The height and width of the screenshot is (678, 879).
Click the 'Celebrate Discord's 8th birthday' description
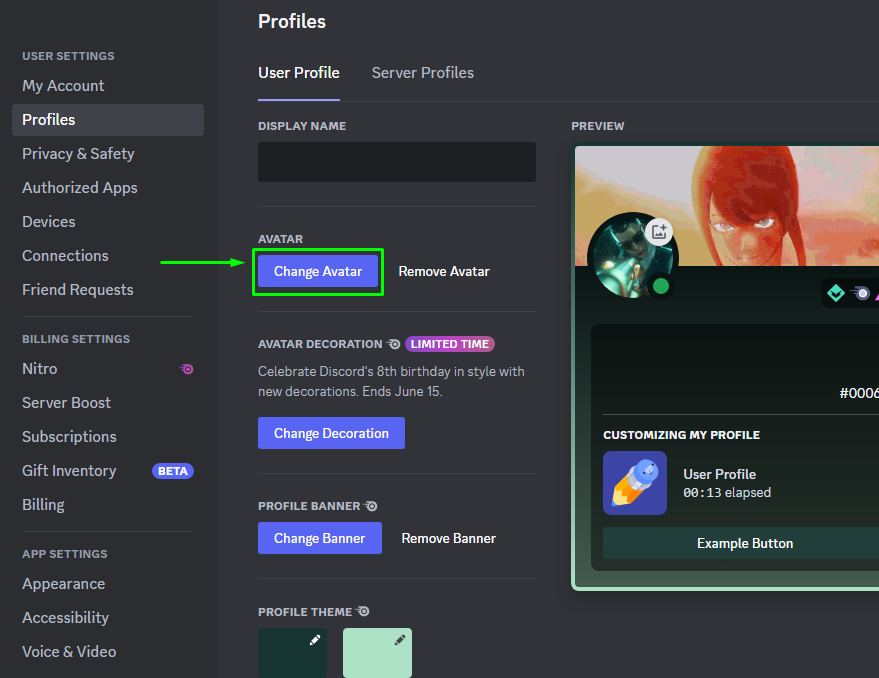tap(391, 381)
